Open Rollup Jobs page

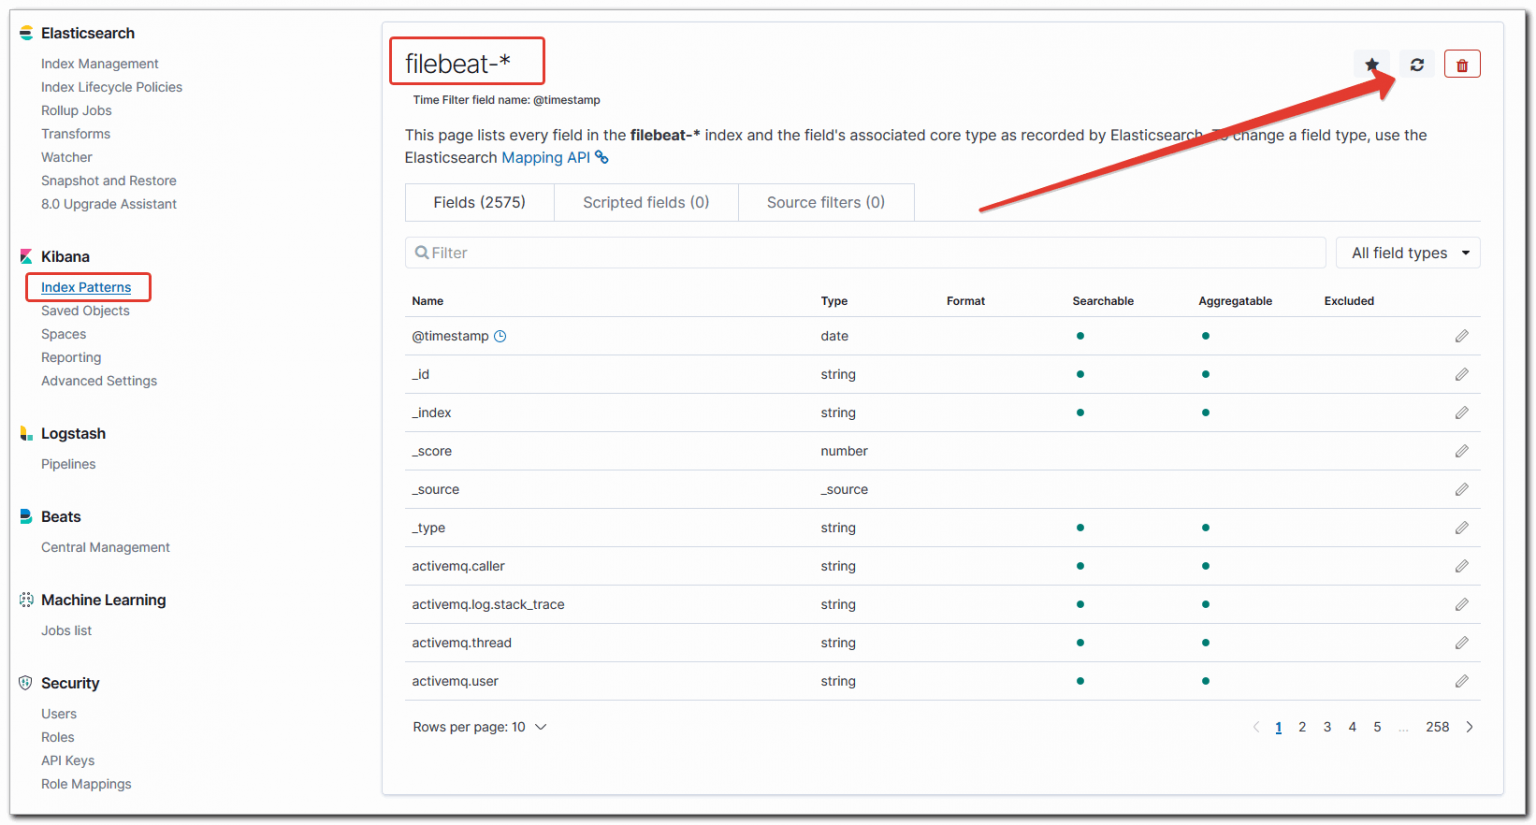(x=76, y=110)
